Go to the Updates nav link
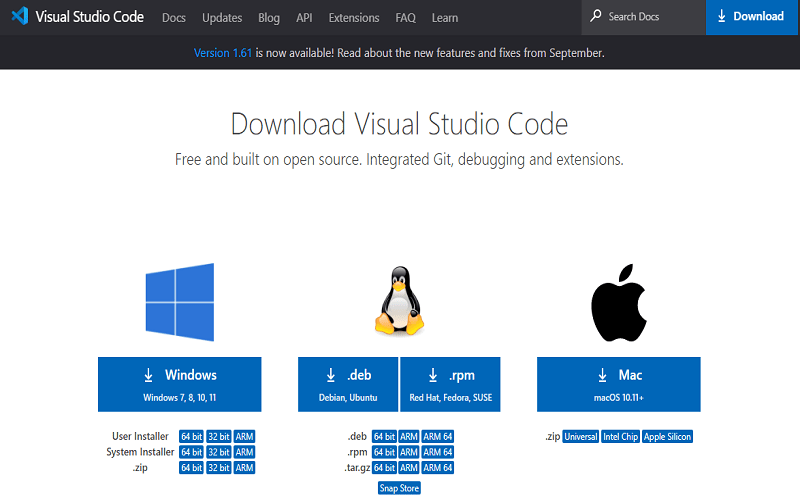Image resolution: width=800 pixels, height=500 pixels. pyautogui.click(x=222, y=18)
